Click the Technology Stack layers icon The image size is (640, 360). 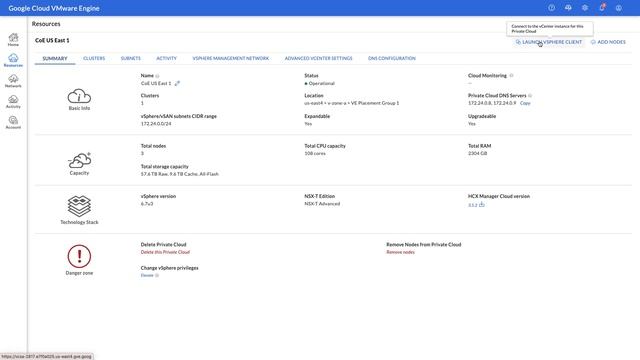(x=79, y=206)
